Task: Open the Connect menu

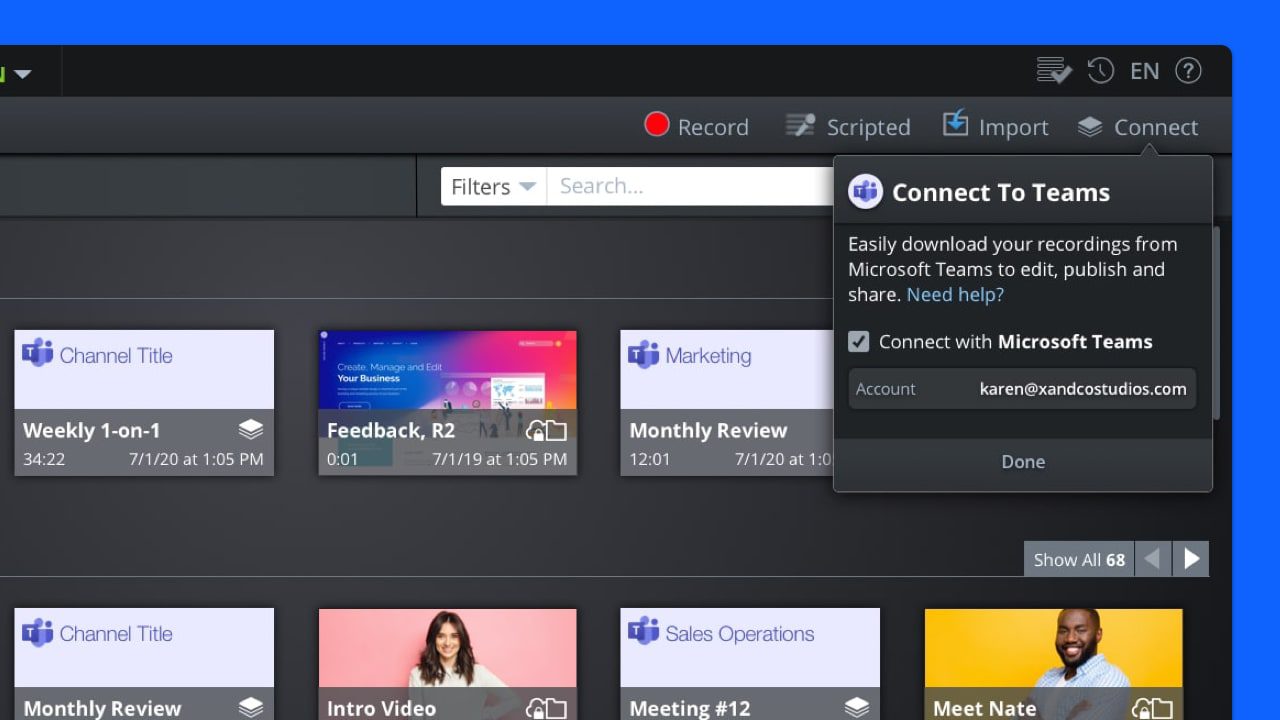Action: 1138,127
